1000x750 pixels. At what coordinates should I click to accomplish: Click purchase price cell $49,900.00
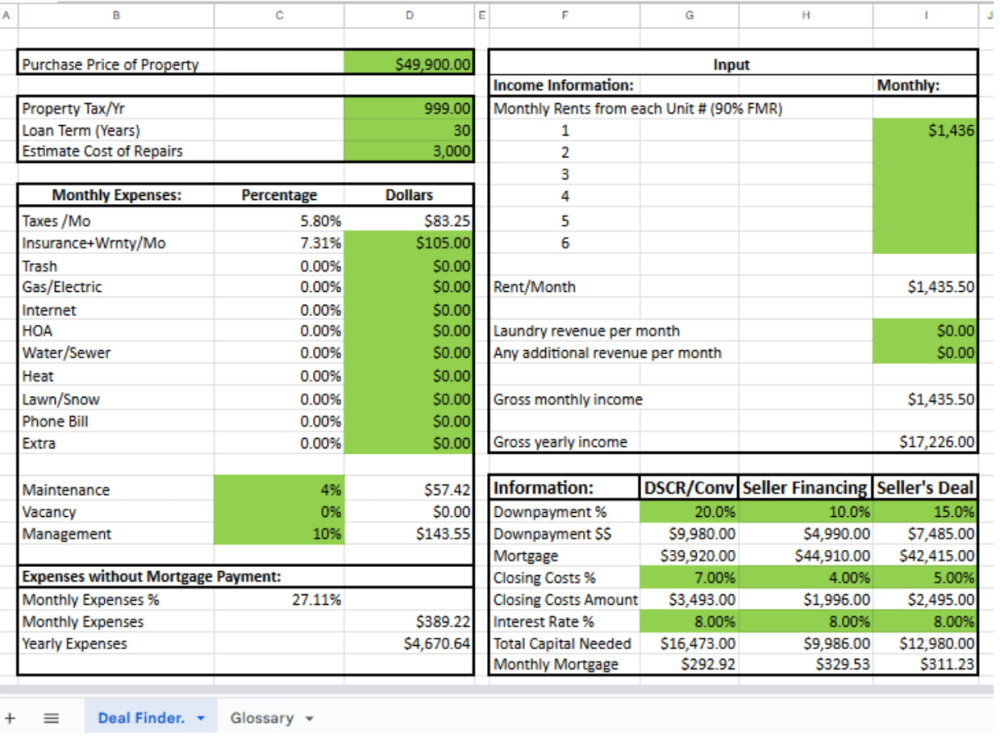409,64
